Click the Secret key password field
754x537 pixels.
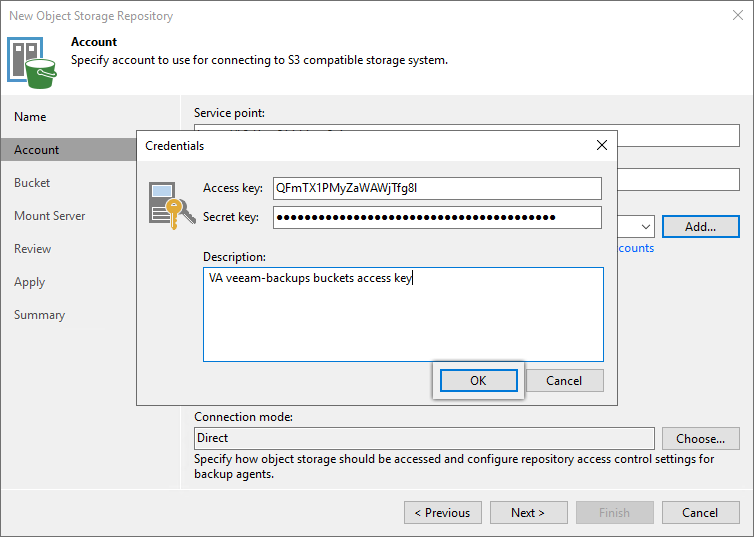coord(437,217)
